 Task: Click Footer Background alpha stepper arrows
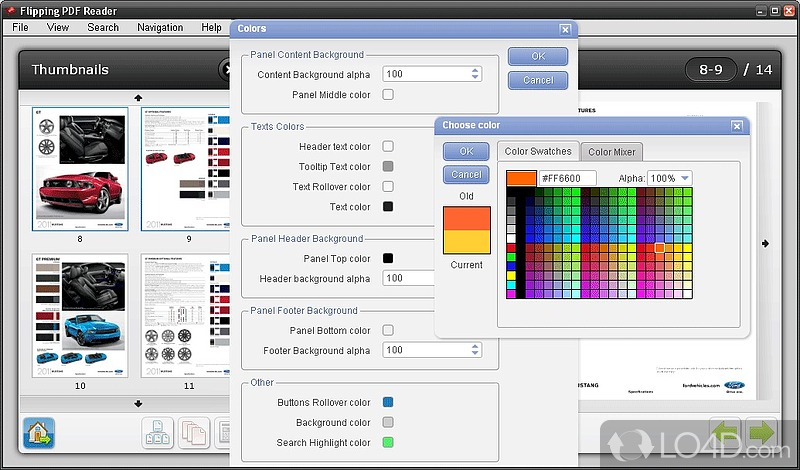click(475, 350)
